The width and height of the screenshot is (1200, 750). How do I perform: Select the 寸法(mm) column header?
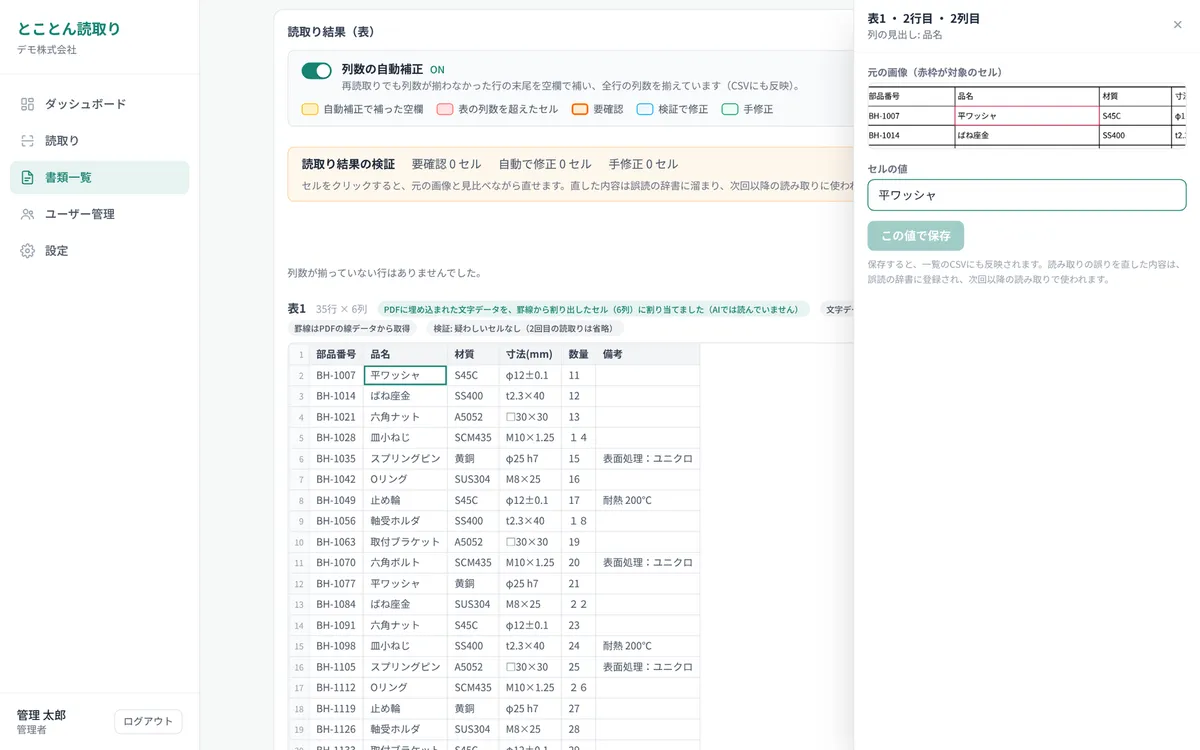pyautogui.click(x=531, y=354)
